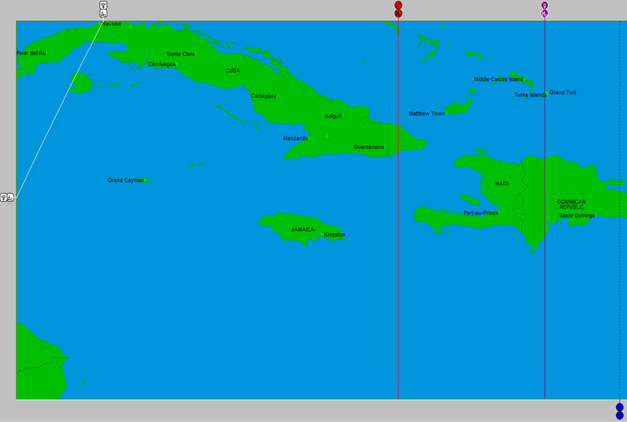This screenshot has height=422, width=627.
Task: Click the JAMAICA country label
Action: (303, 230)
